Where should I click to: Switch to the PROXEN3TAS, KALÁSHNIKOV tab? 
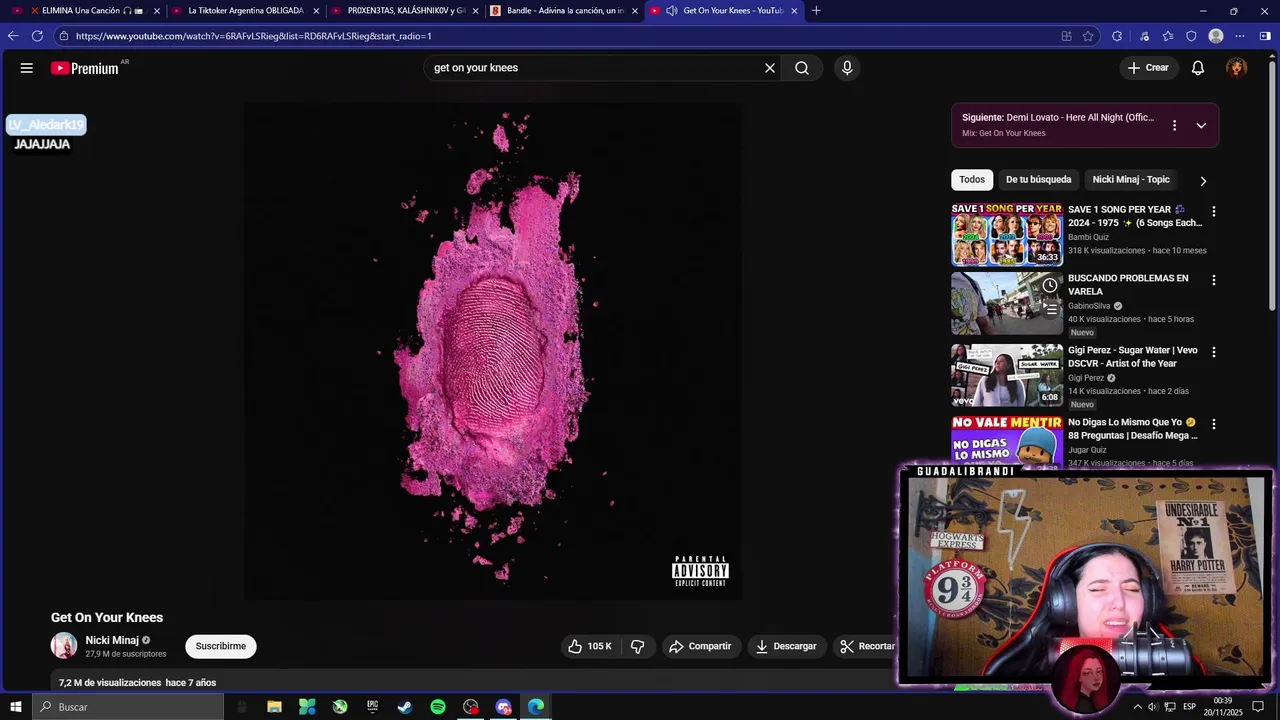coord(406,11)
